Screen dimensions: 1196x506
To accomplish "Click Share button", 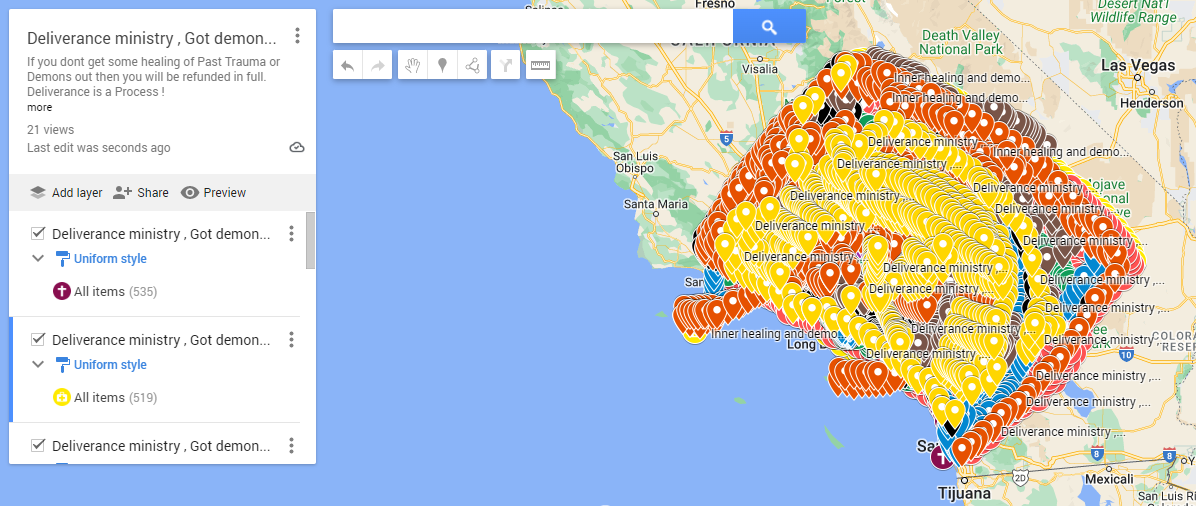I will click(140, 192).
